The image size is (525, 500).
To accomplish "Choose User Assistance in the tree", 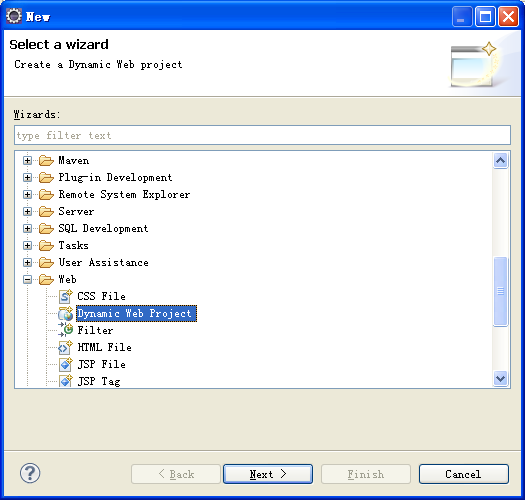I will [103, 262].
